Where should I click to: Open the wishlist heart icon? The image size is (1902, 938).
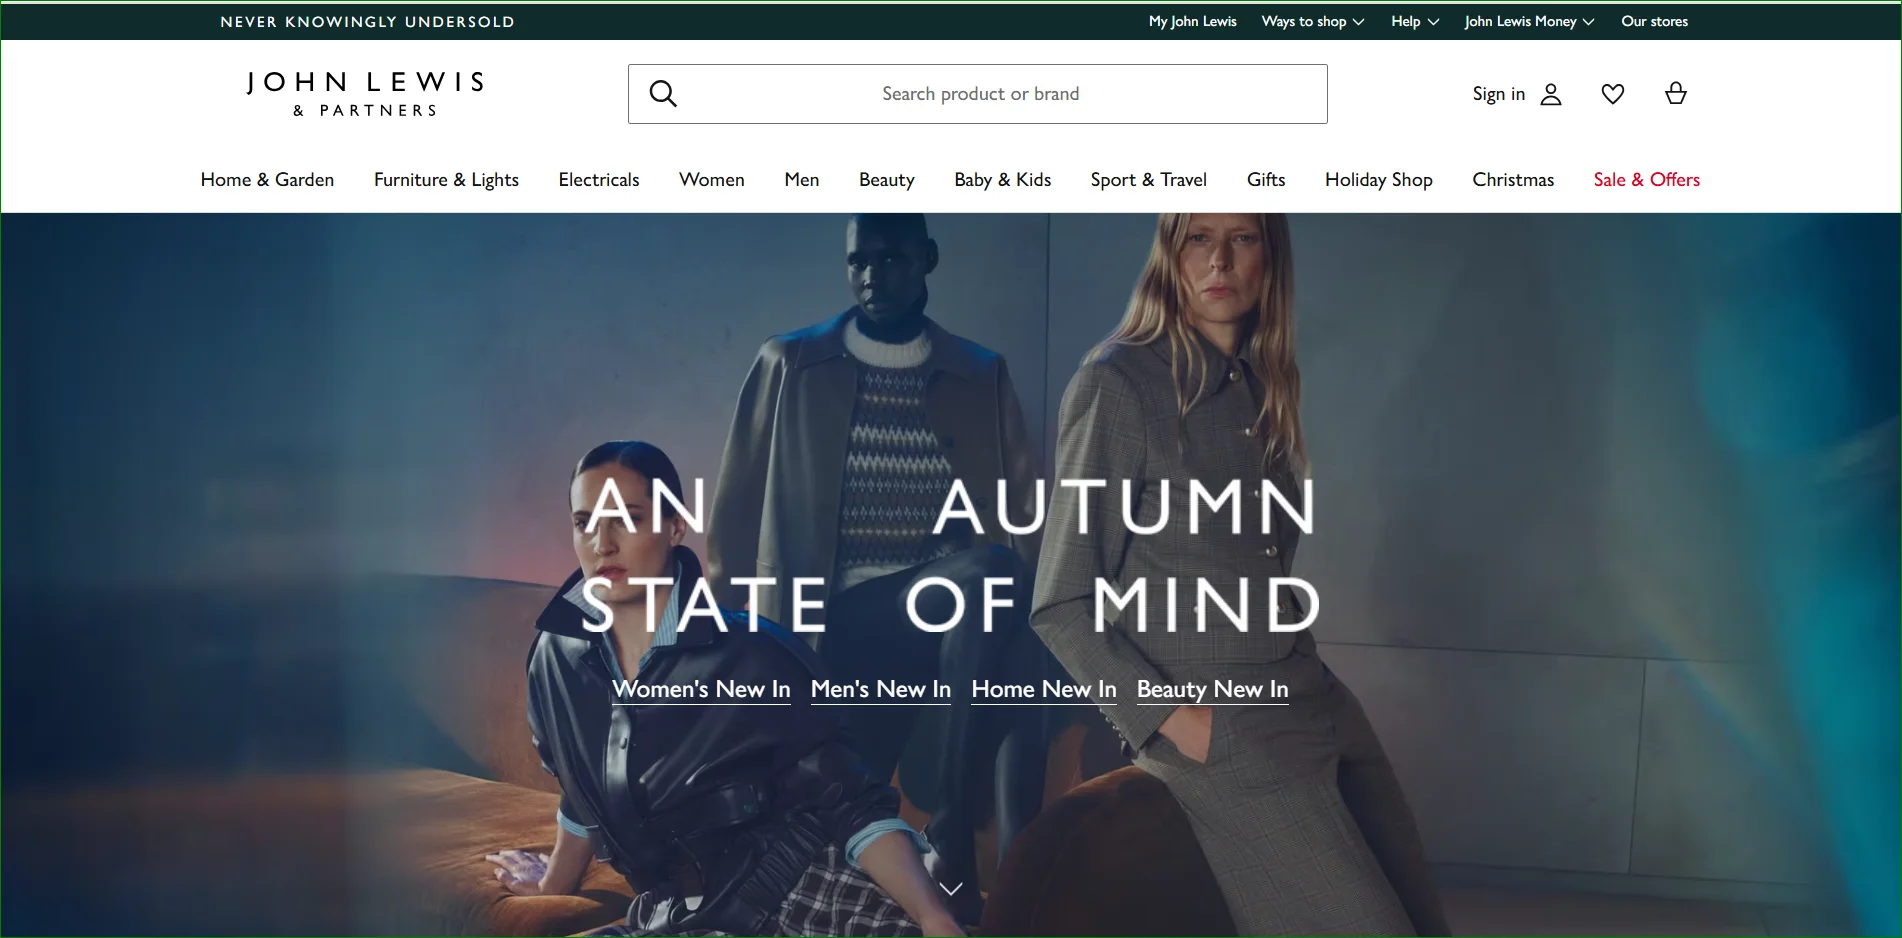pyautogui.click(x=1612, y=94)
